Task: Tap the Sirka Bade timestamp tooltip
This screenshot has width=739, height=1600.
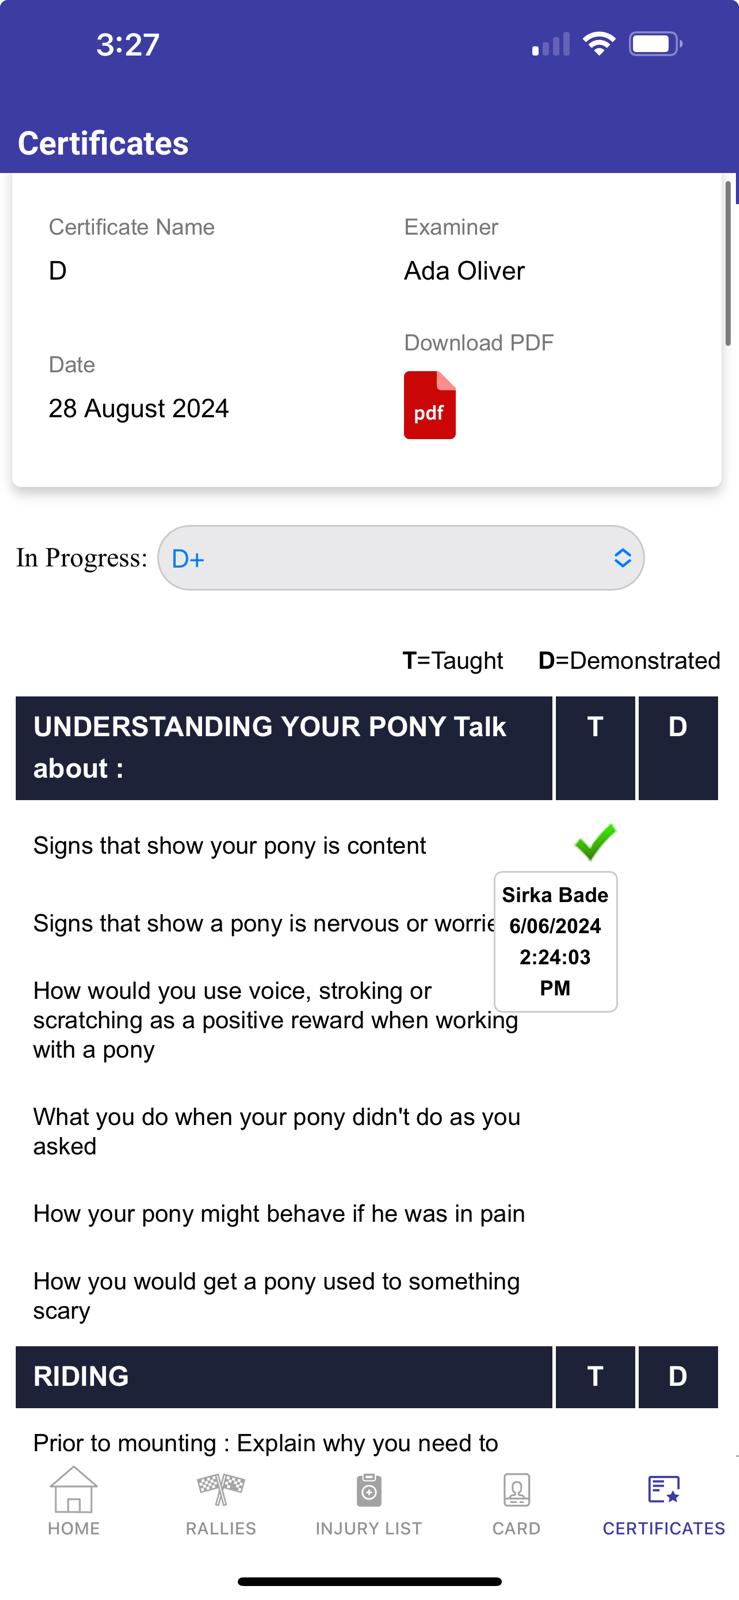Action: point(555,941)
